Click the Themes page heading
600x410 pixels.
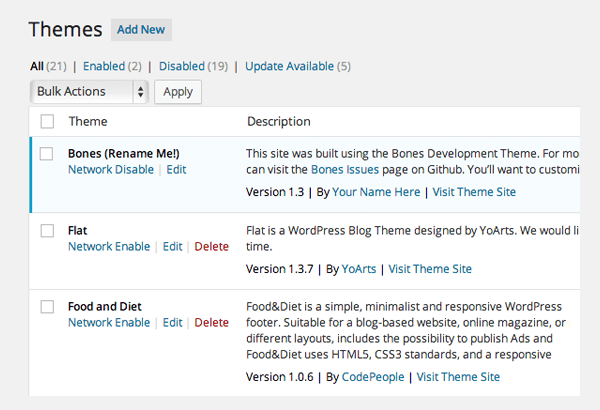[x=65, y=29]
